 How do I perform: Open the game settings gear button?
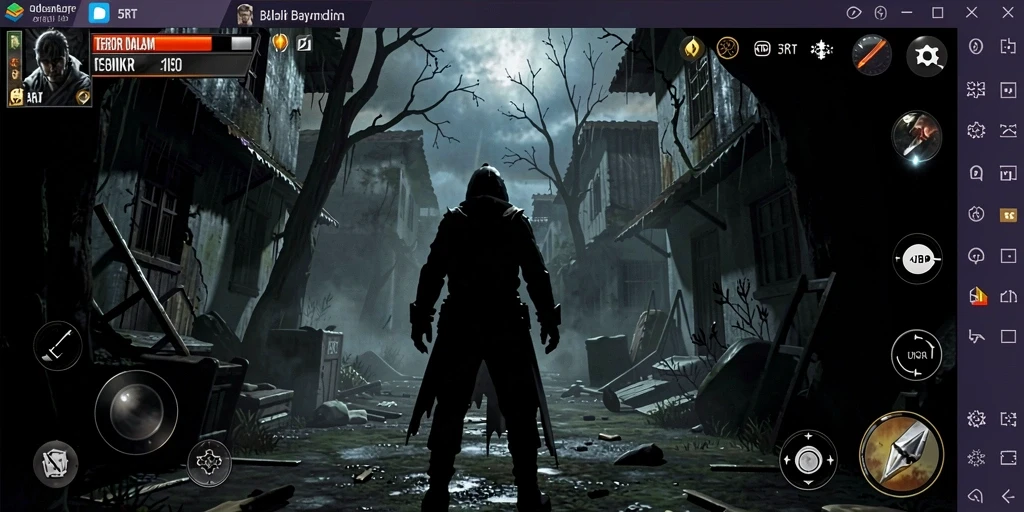point(926,56)
